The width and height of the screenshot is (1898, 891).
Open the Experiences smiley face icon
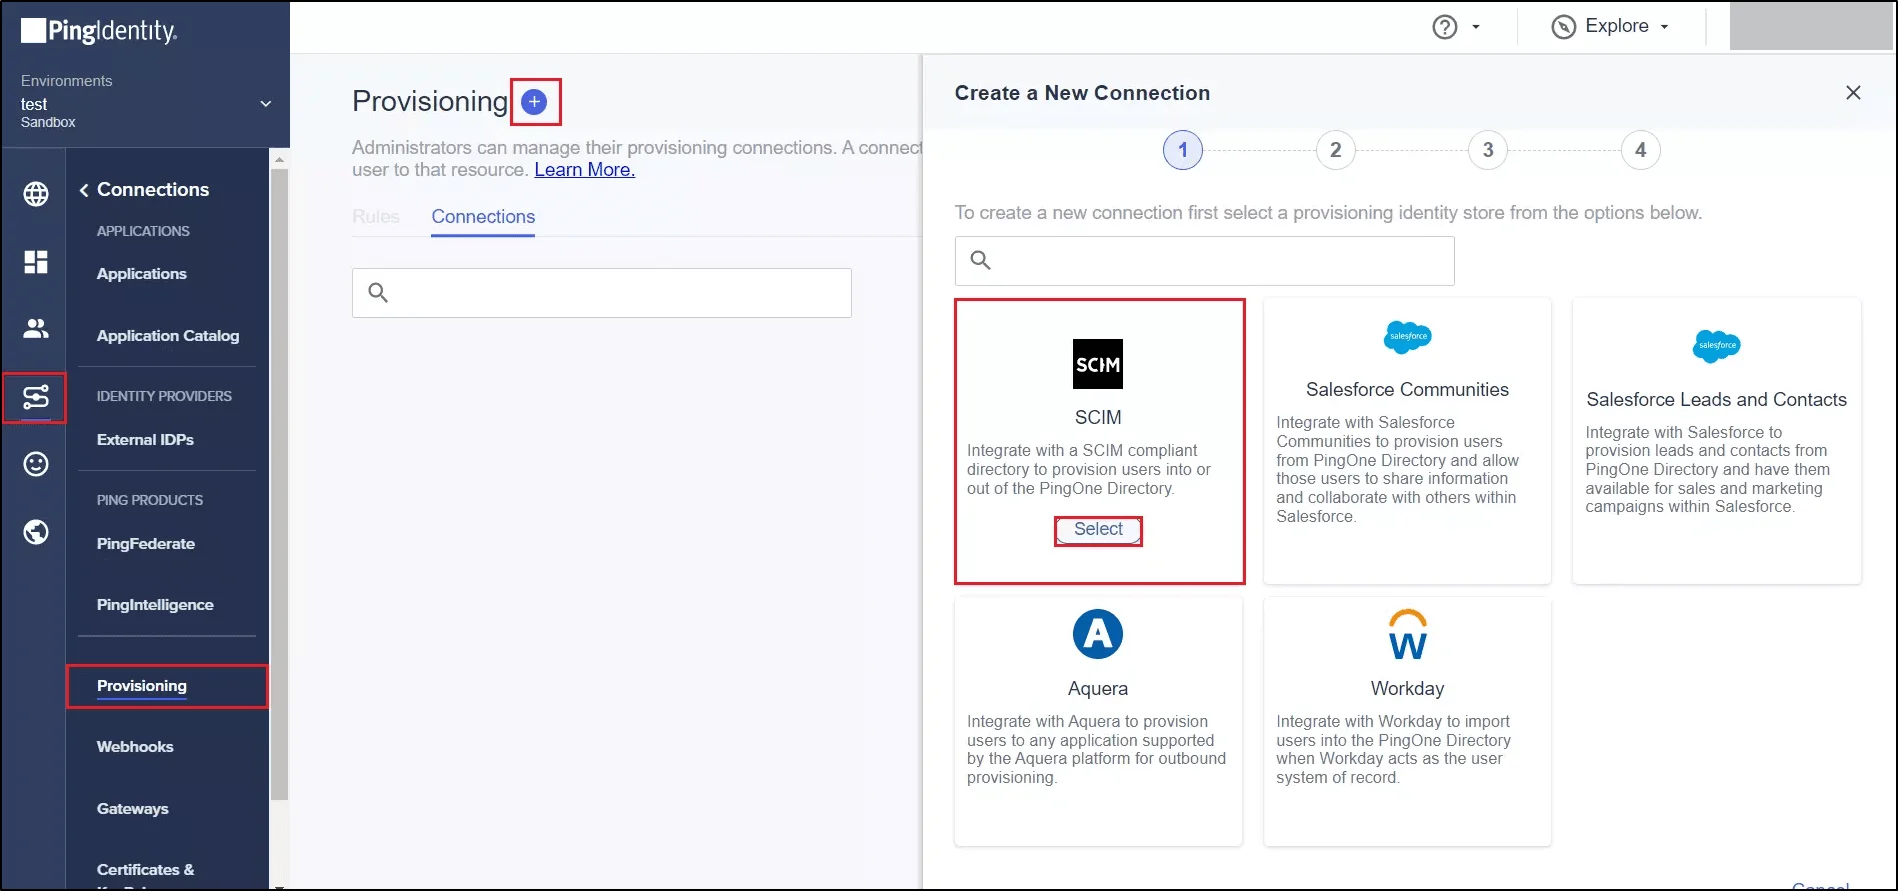(x=36, y=464)
